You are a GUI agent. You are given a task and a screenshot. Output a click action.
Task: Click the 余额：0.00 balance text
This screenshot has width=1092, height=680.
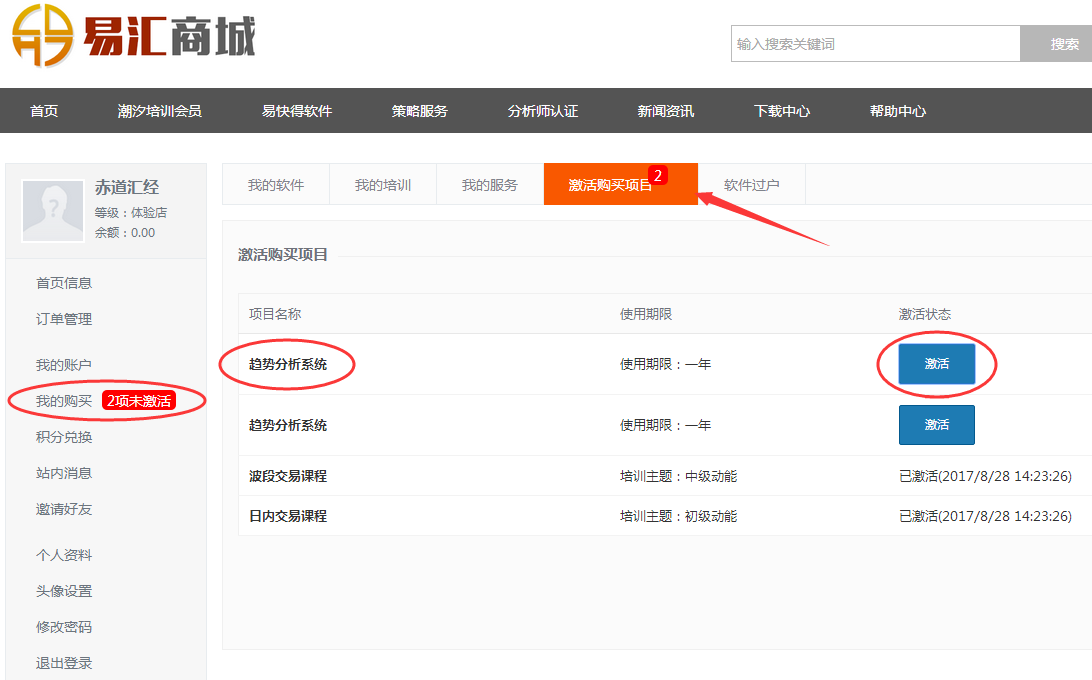[125, 233]
